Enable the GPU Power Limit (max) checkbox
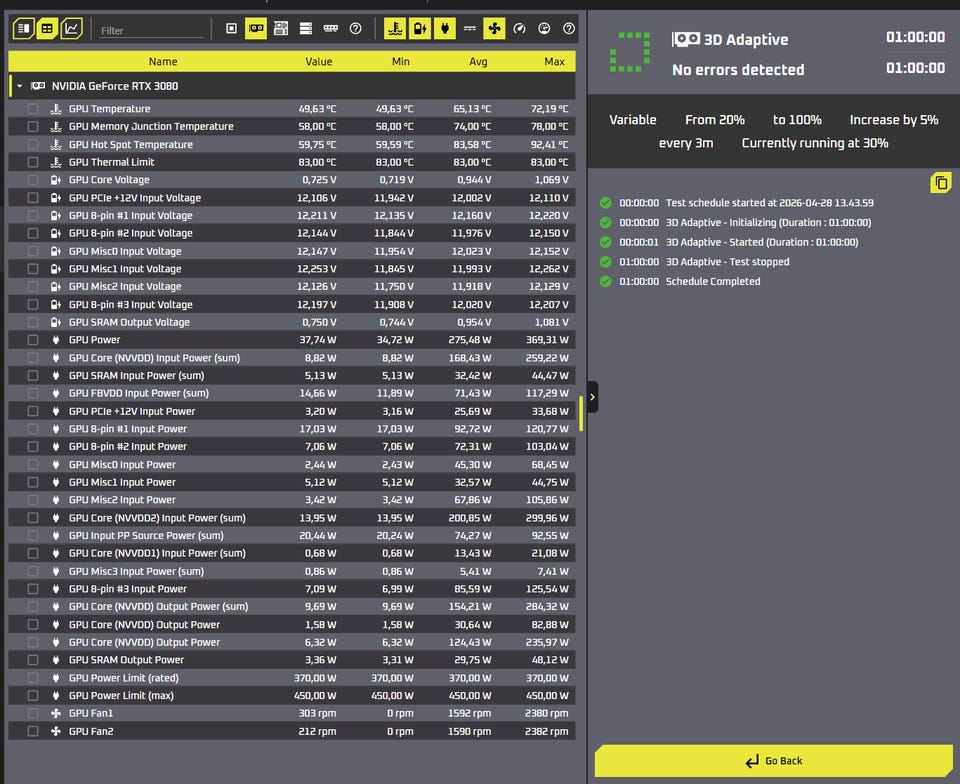The width and height of the screenshot is (960, 784). [33, 696]
